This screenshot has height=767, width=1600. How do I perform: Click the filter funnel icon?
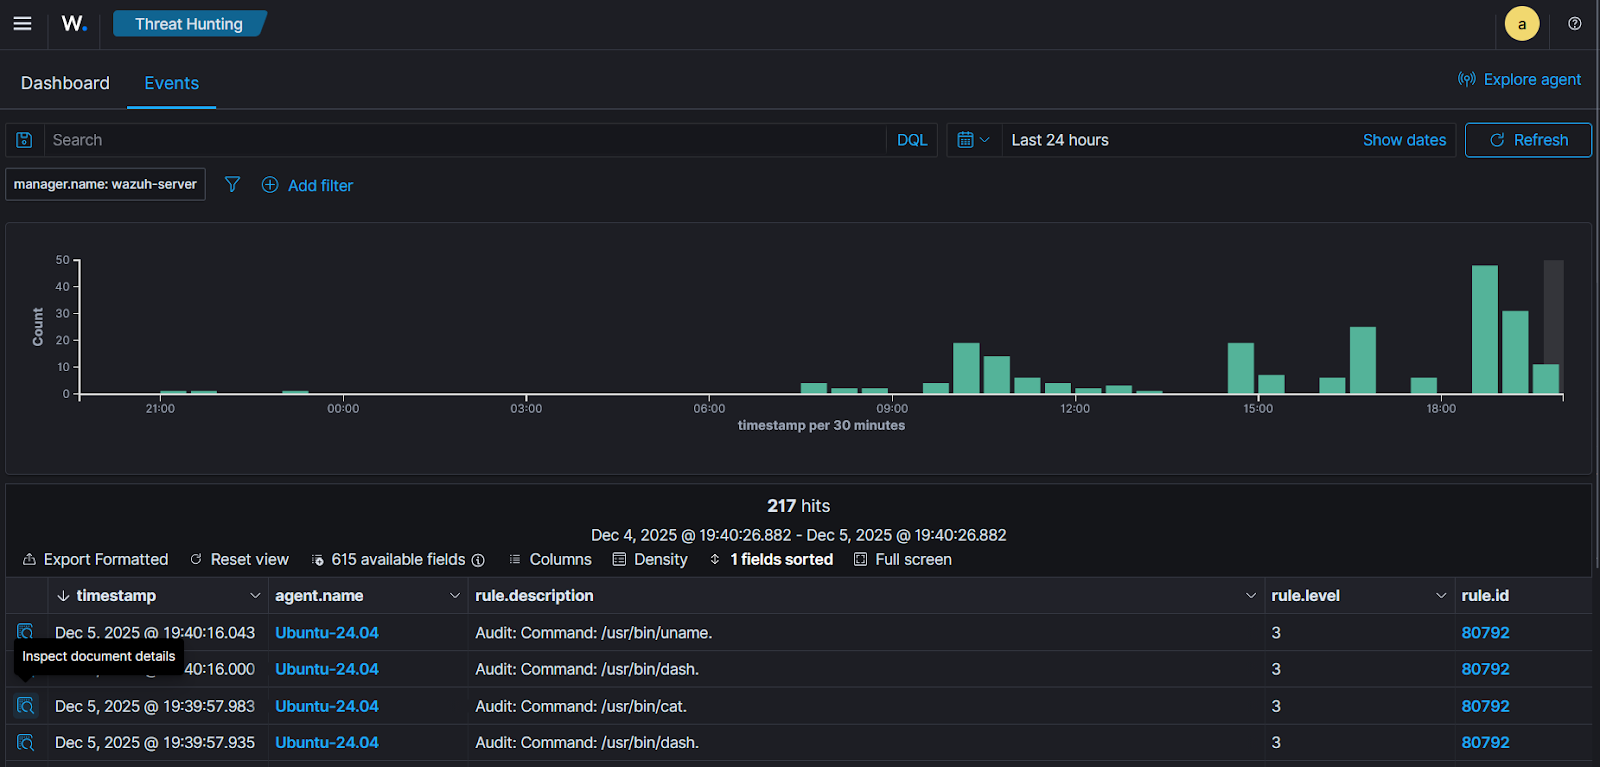click(232, 185)
